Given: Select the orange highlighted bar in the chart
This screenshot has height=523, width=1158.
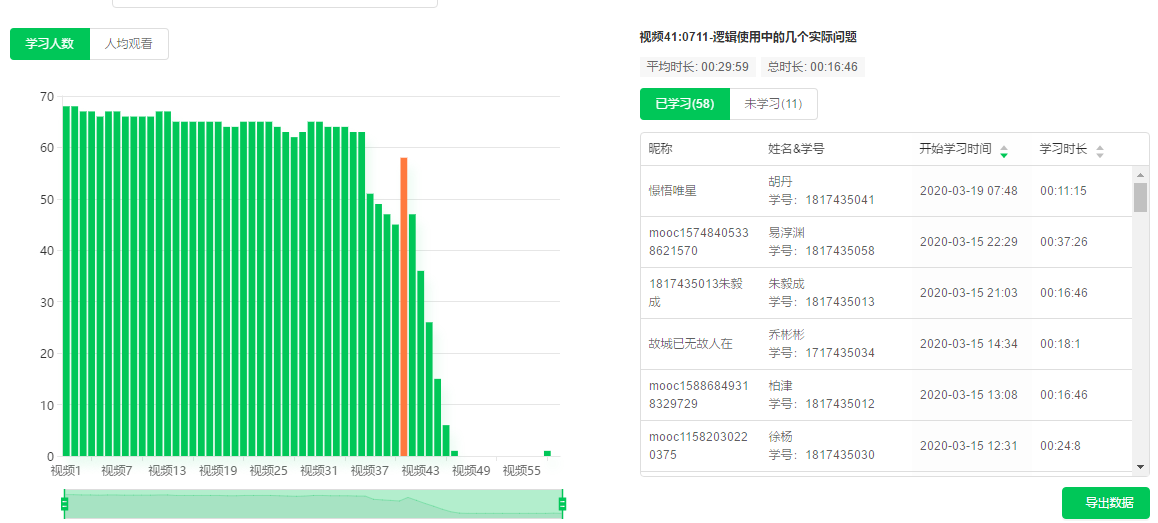Looking at the screenshot, I should [x=404, y=305].
